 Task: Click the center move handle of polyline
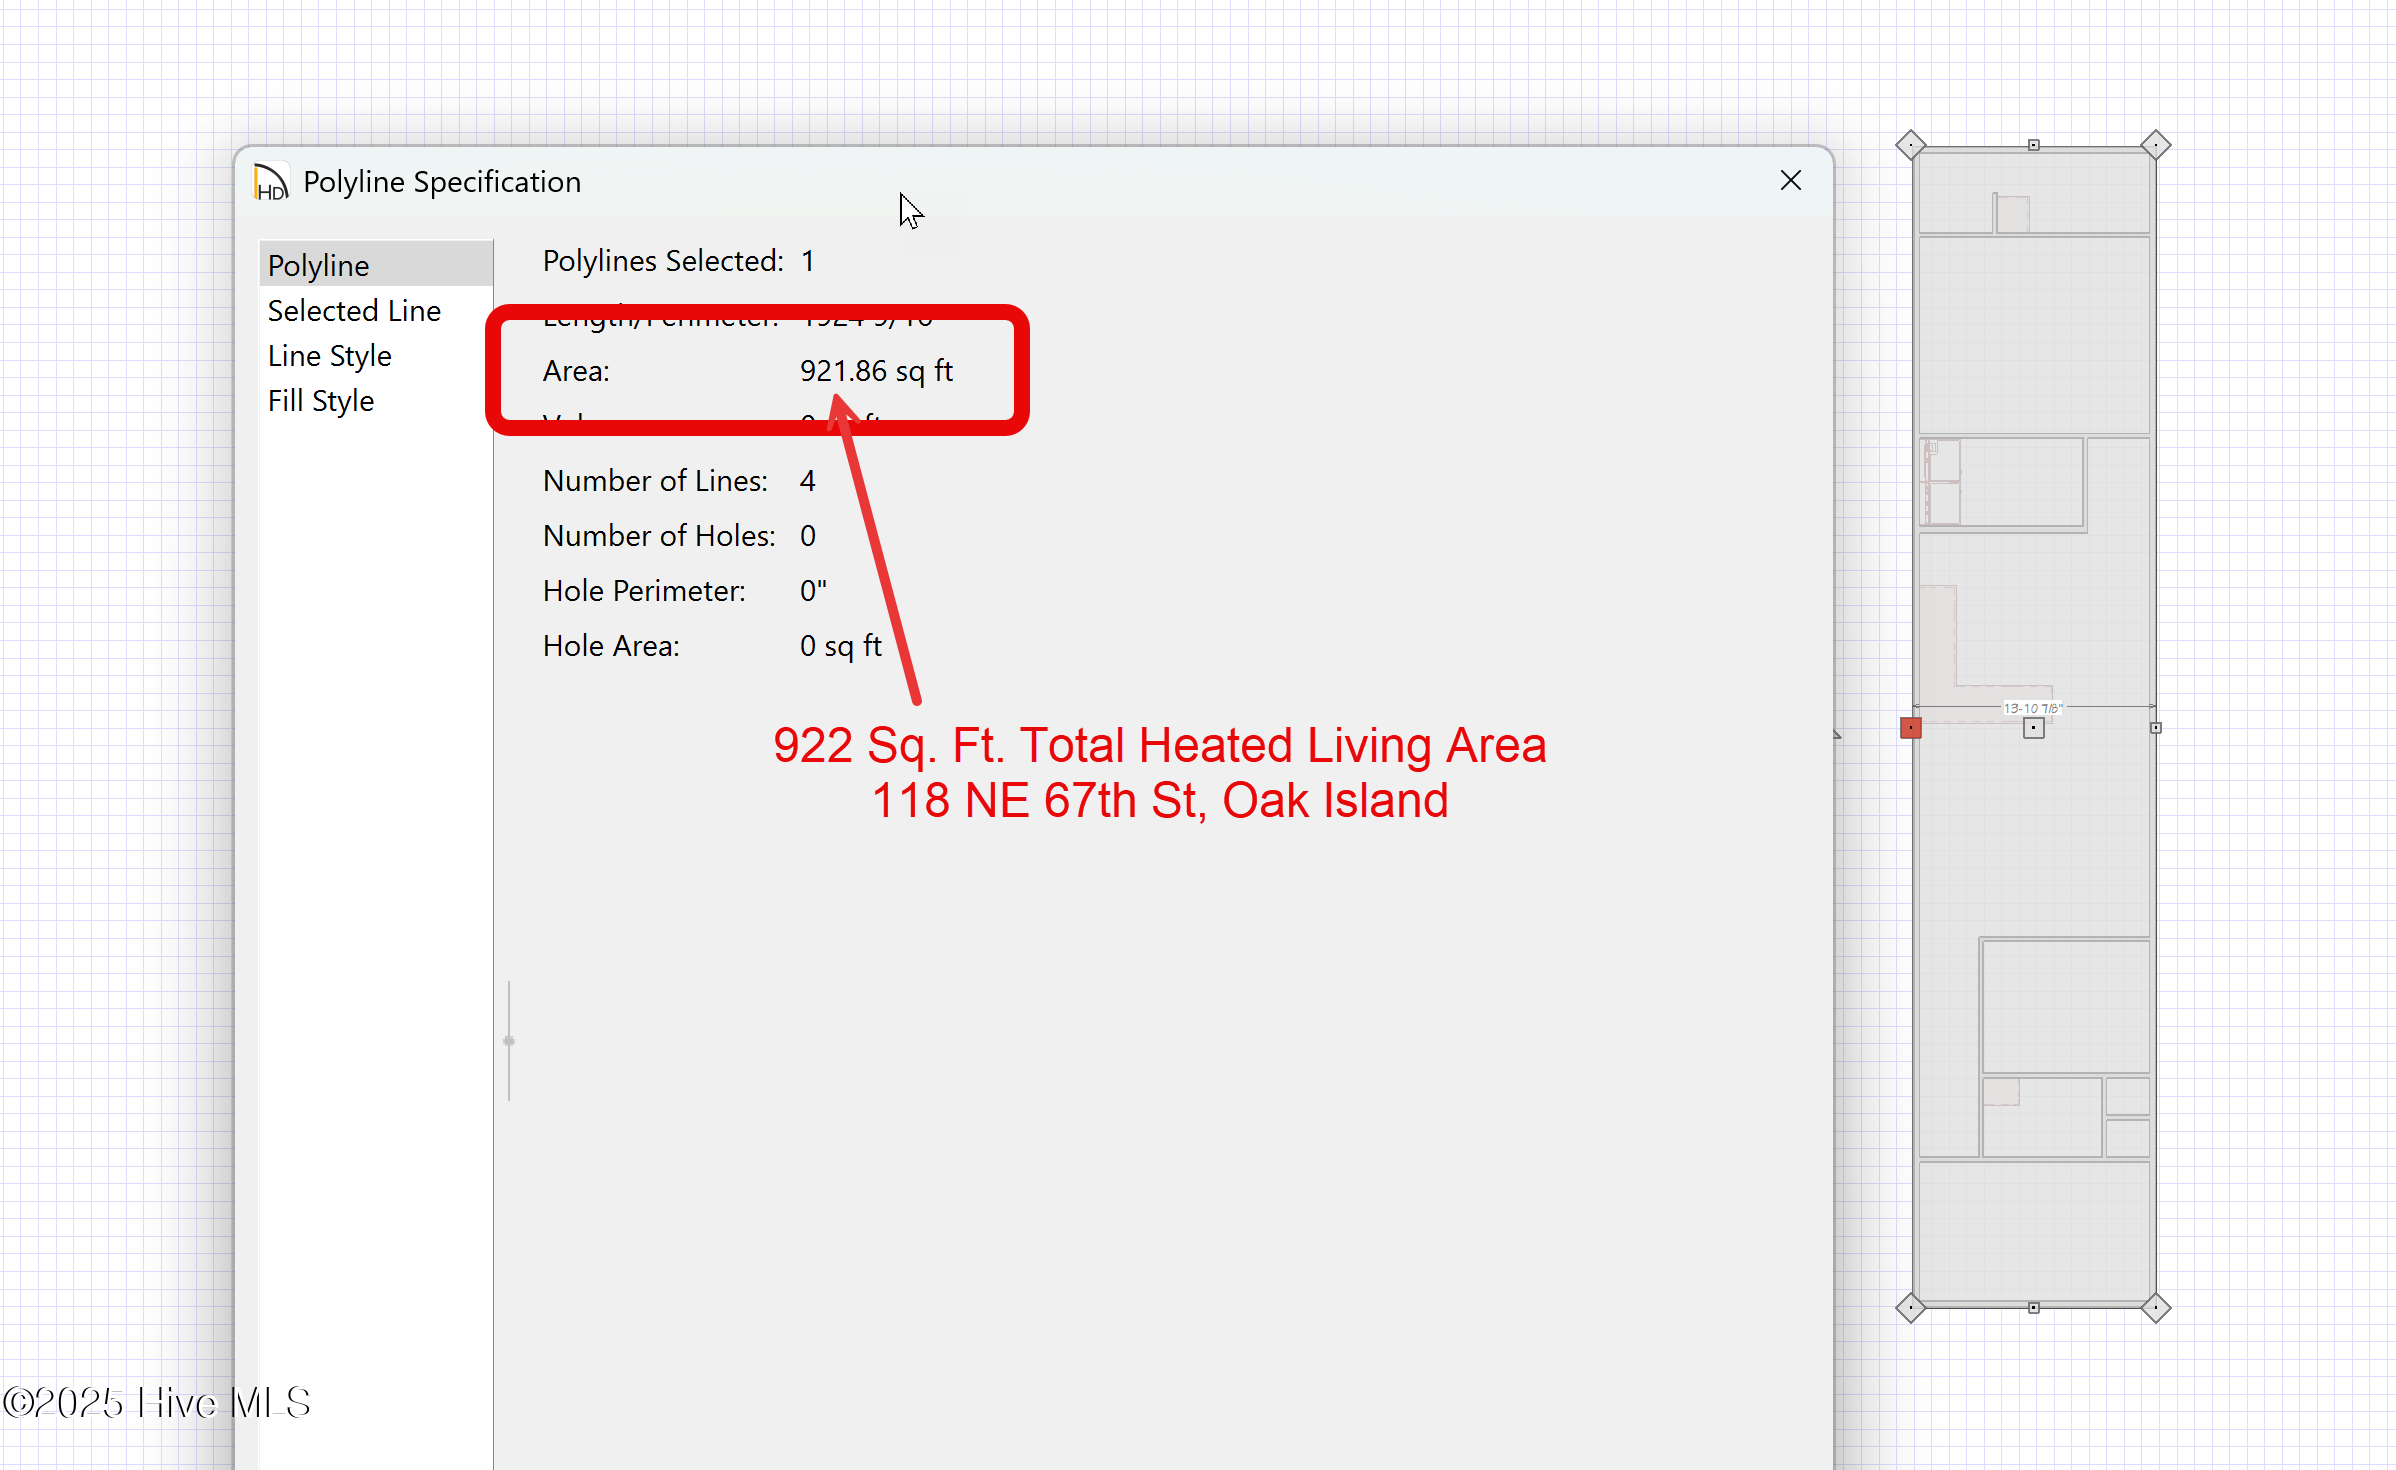click(x=2033, y=729)
